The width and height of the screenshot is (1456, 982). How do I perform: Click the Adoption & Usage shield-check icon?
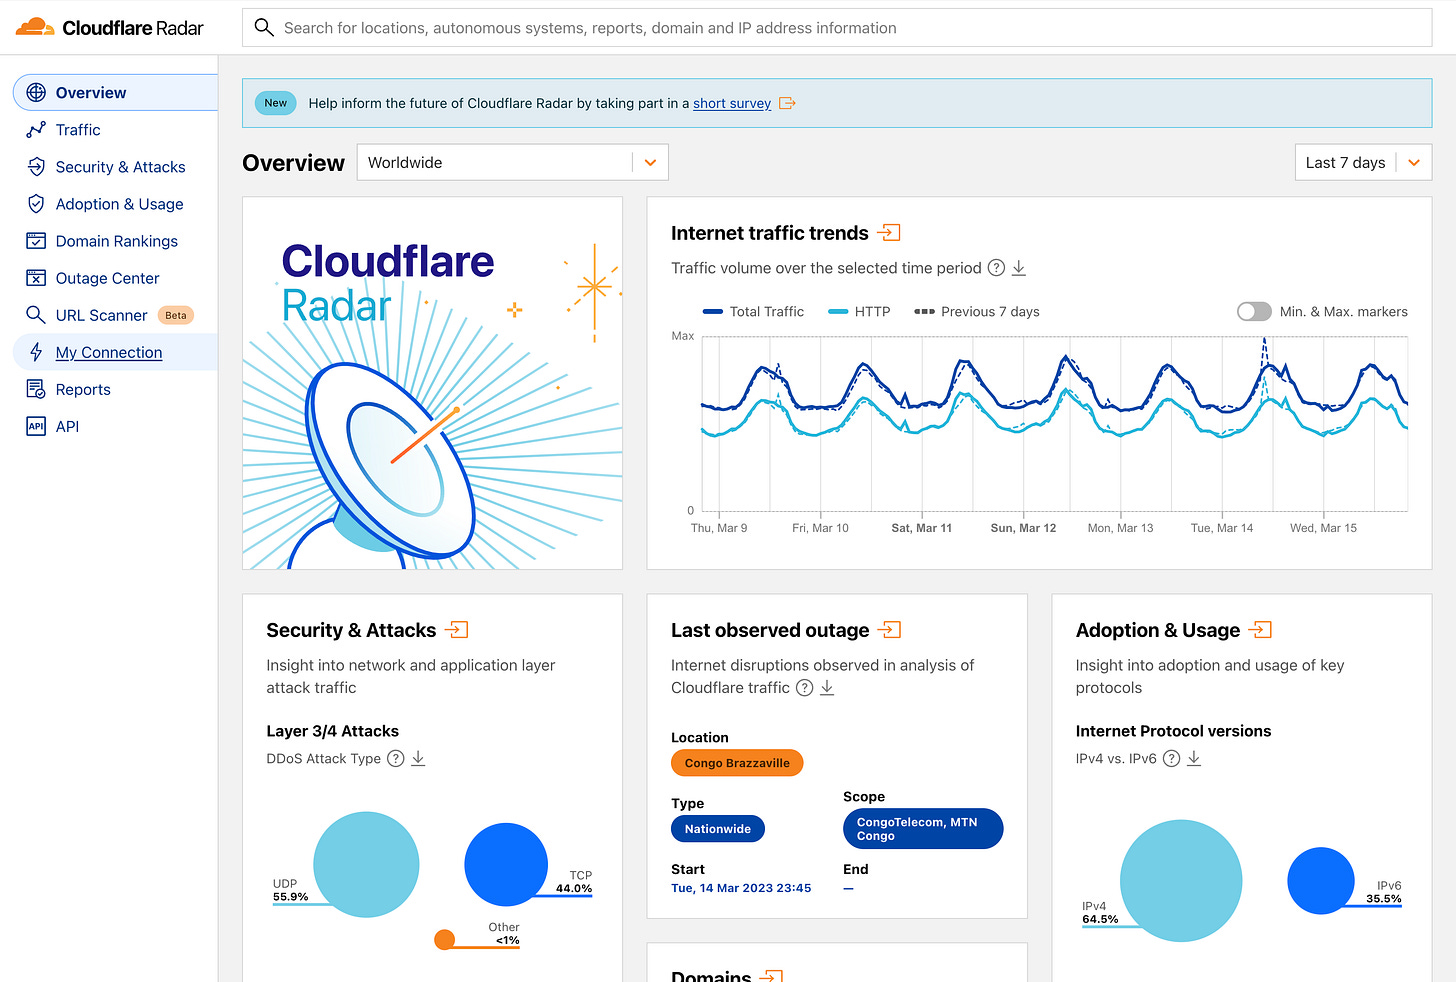pos(36,204)
